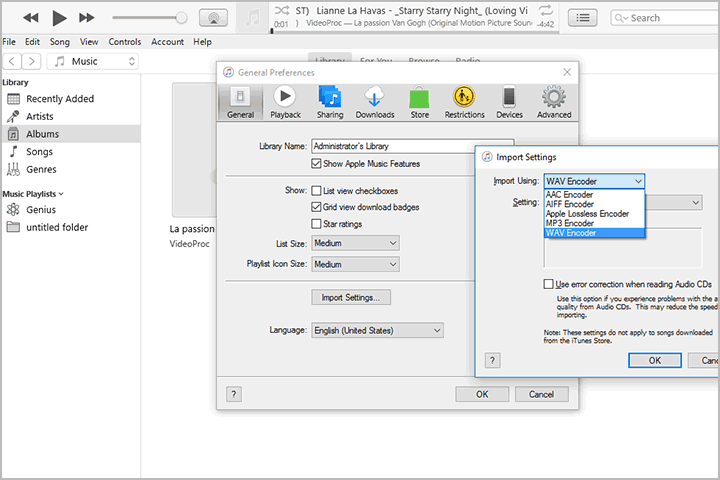The height and width of the screenshot is (480, 720).
Task: Expand the List Size dropdown
Action: 355,243
